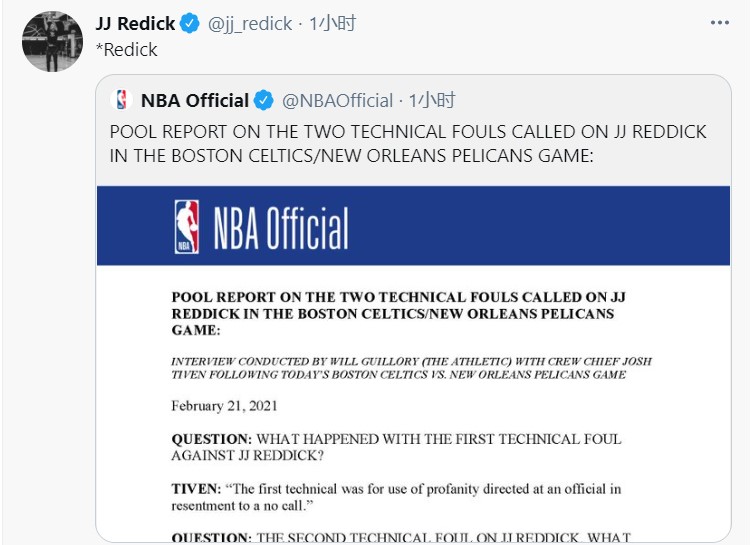Click the verified badge beside JJ Redick
Viewport: 751px width, 545px height.
point(191,23)
